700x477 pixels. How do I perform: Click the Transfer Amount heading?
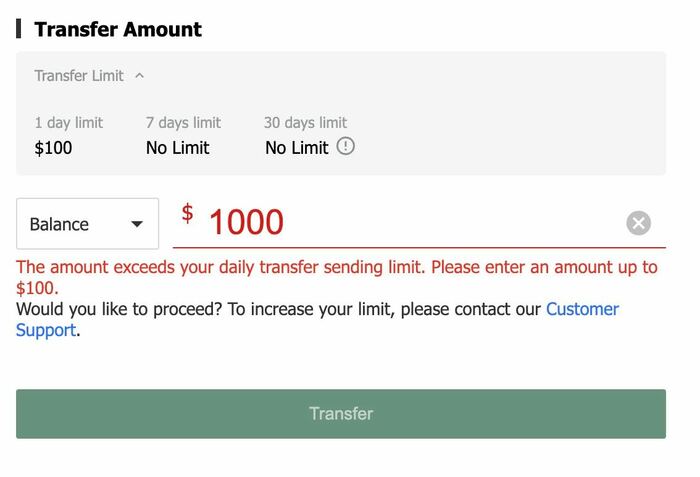[118, 29]
